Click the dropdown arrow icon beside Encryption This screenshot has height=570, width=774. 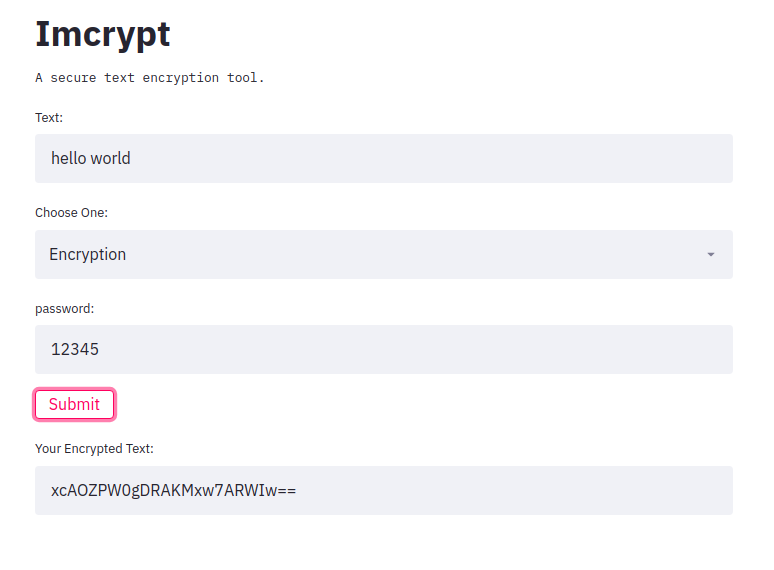(x=711, y=255)
